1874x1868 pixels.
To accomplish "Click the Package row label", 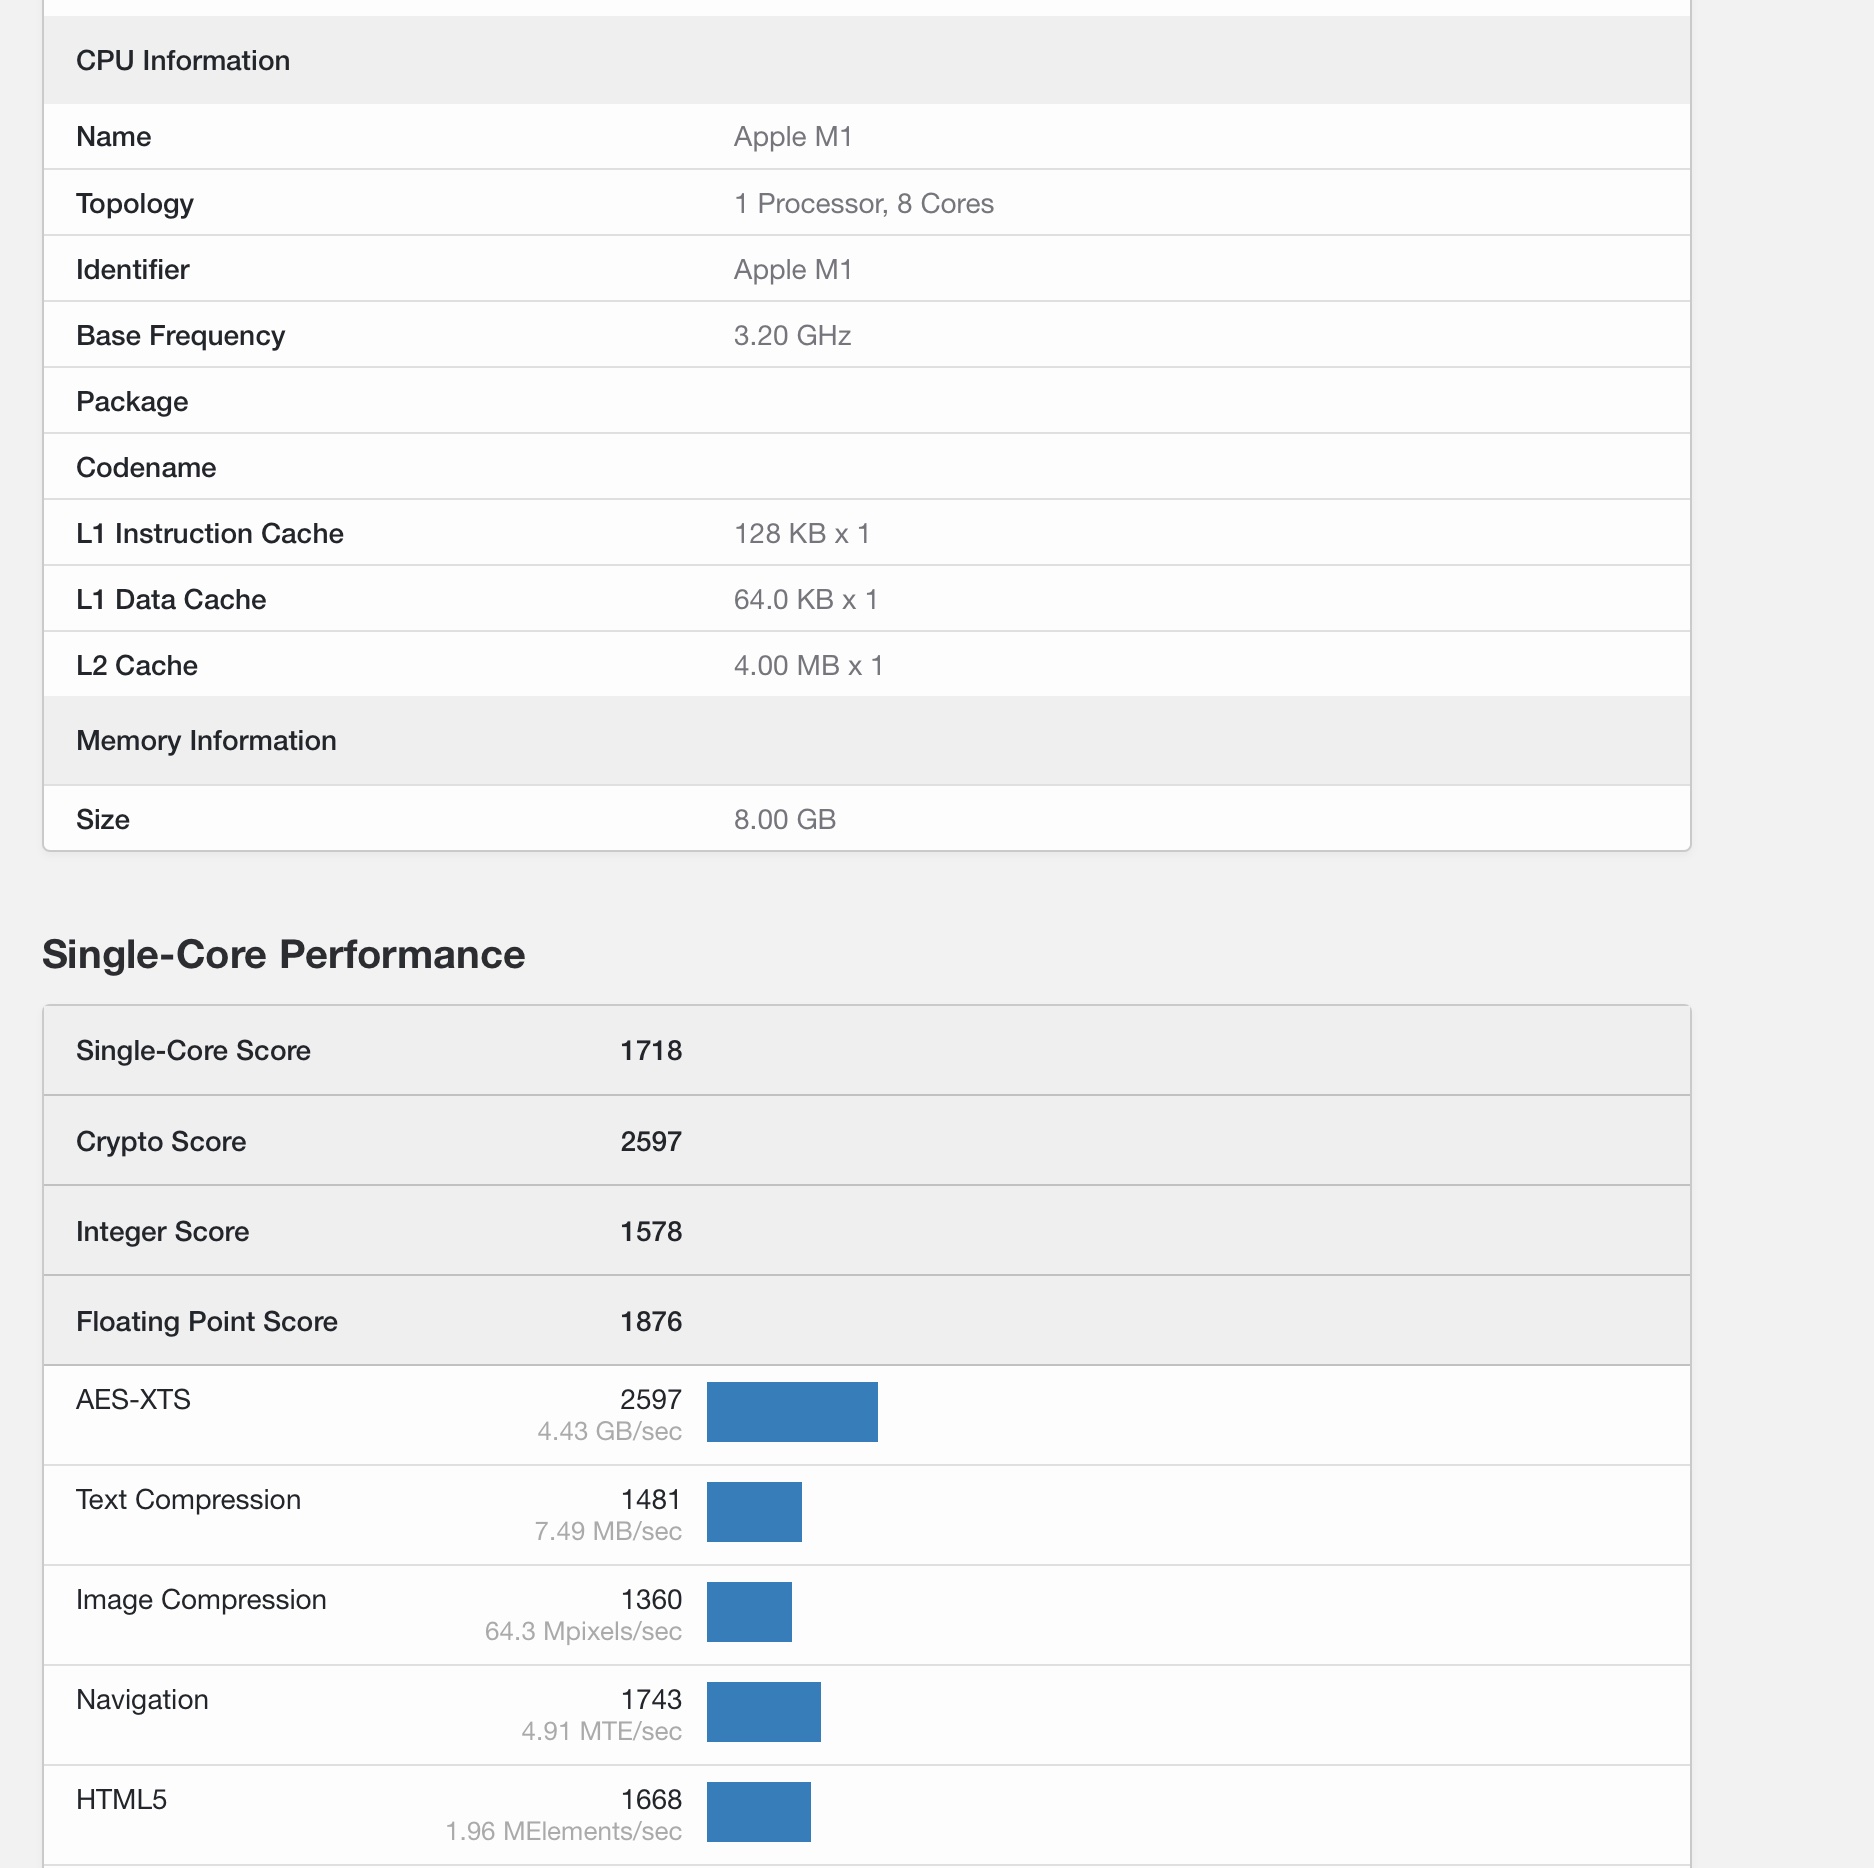I will pos(132,401).
